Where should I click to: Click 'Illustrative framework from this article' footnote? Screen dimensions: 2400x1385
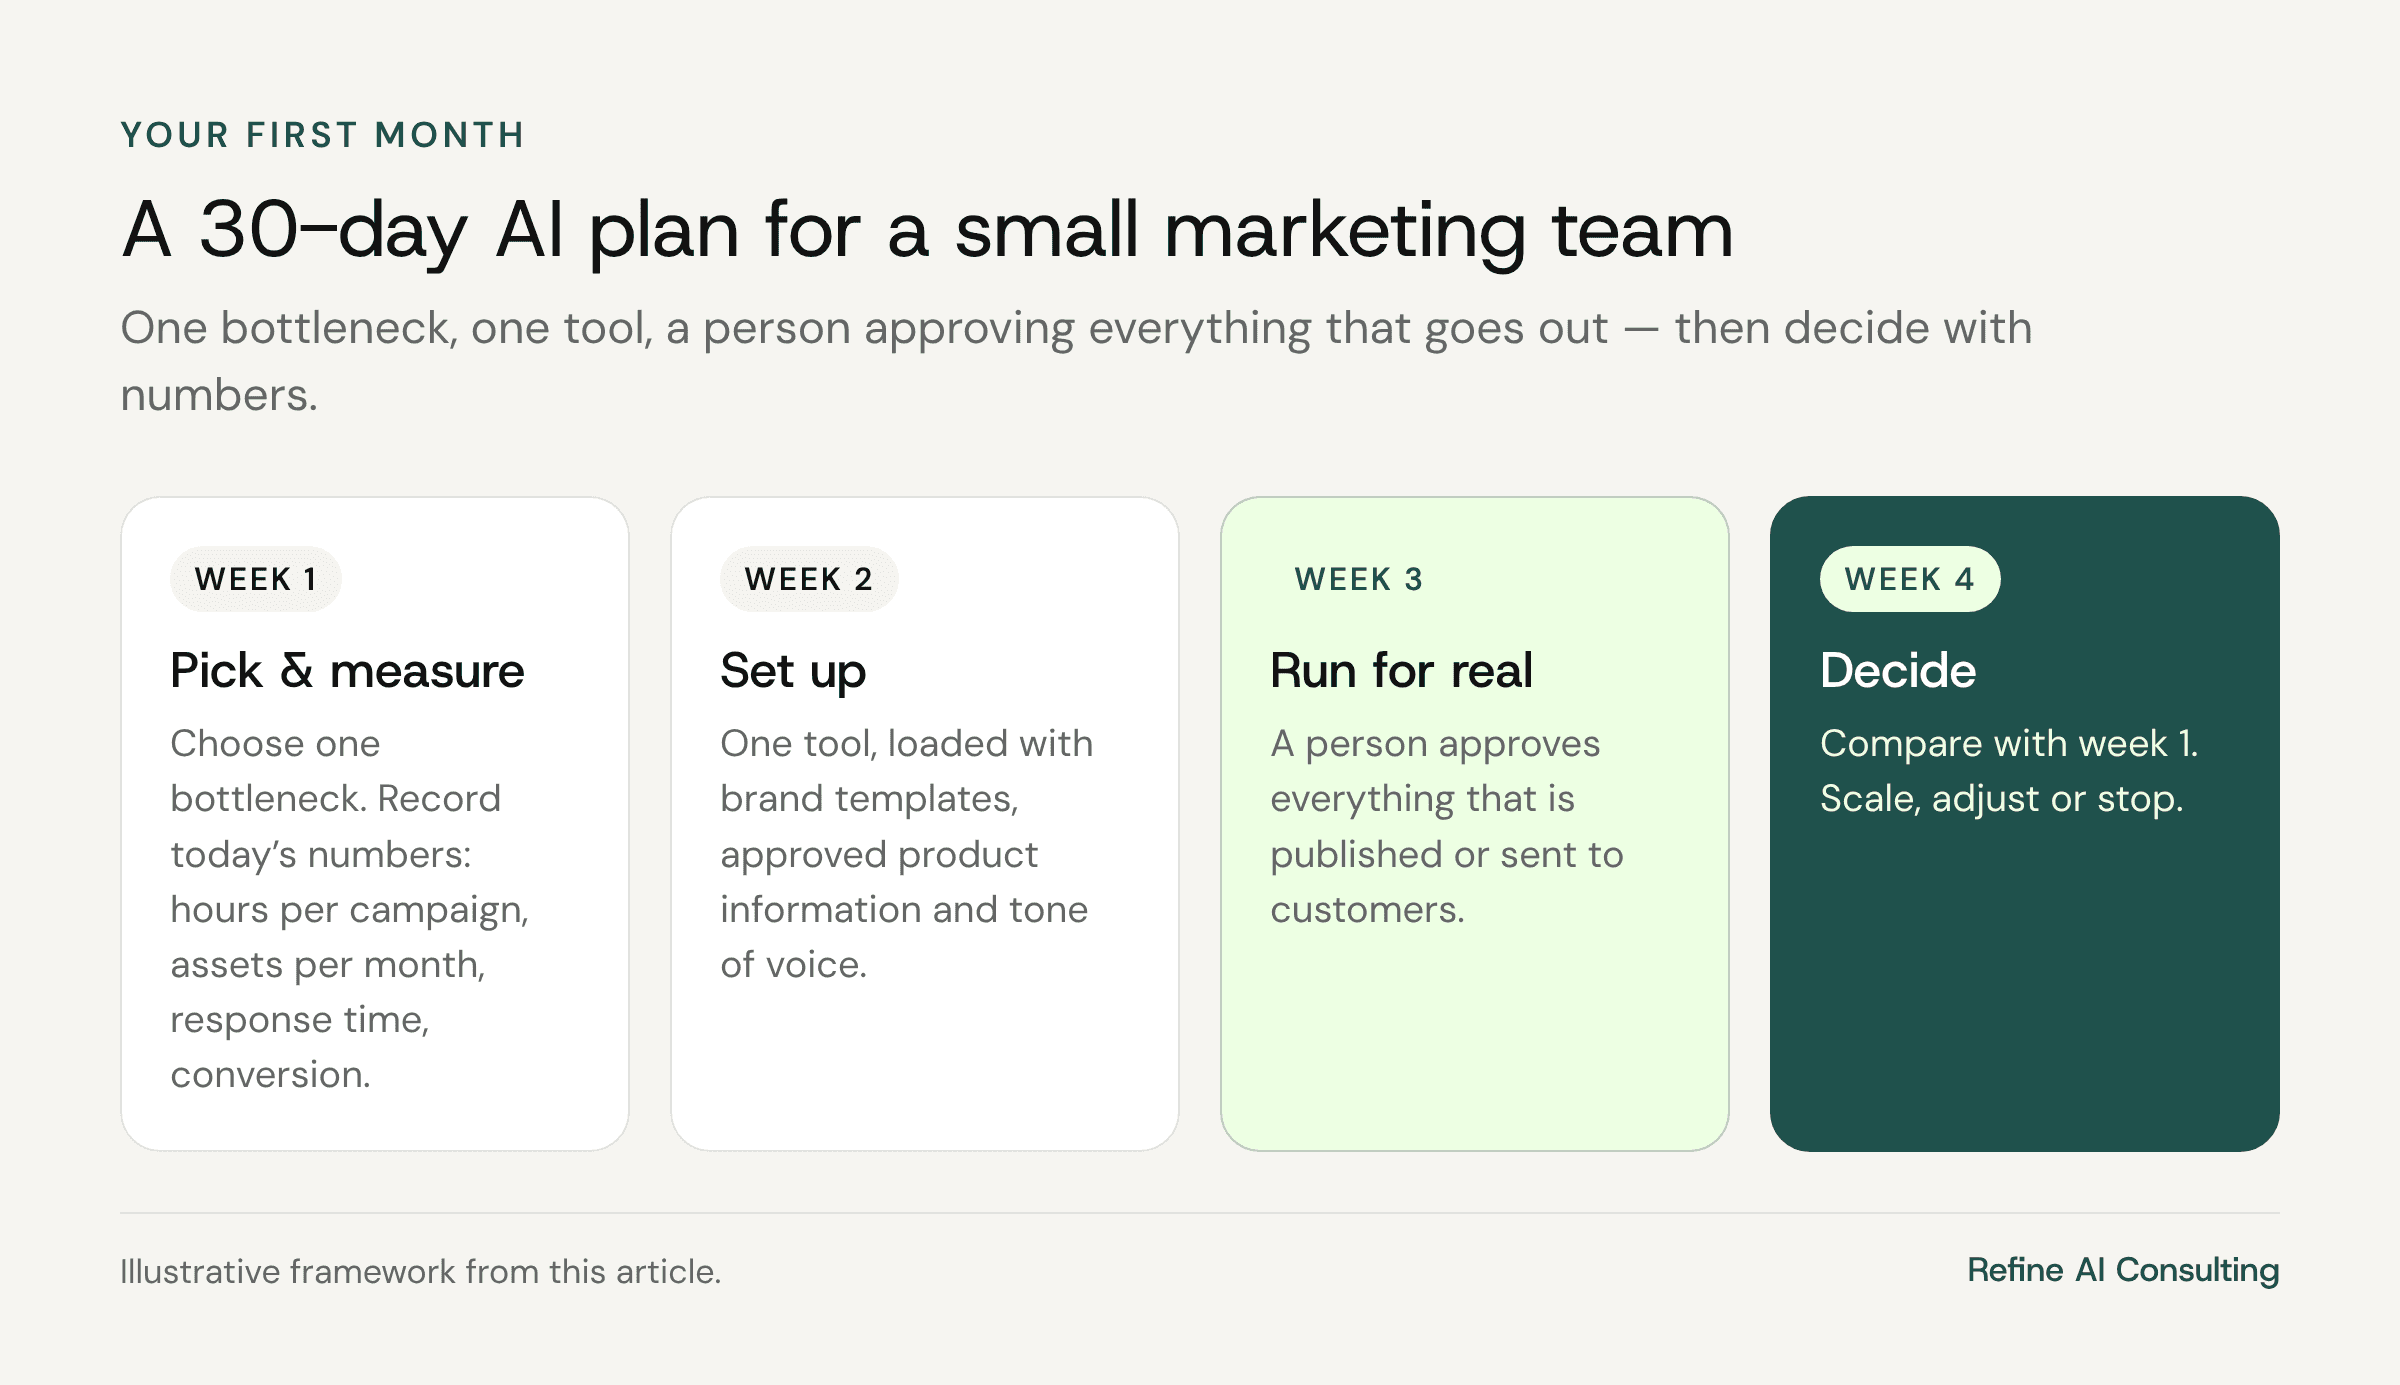[420, 1272]
